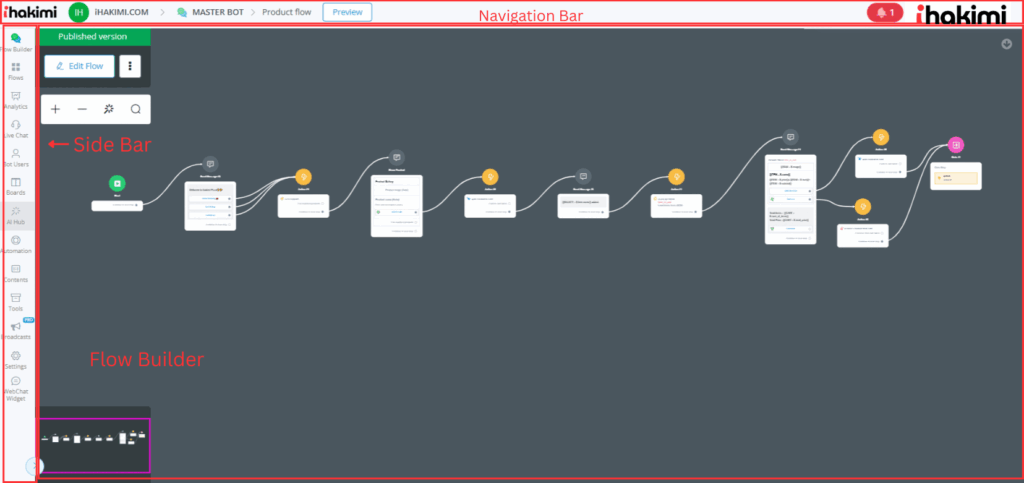Go to Live Chat in sidebar
1024x483 pixels.
16,128
